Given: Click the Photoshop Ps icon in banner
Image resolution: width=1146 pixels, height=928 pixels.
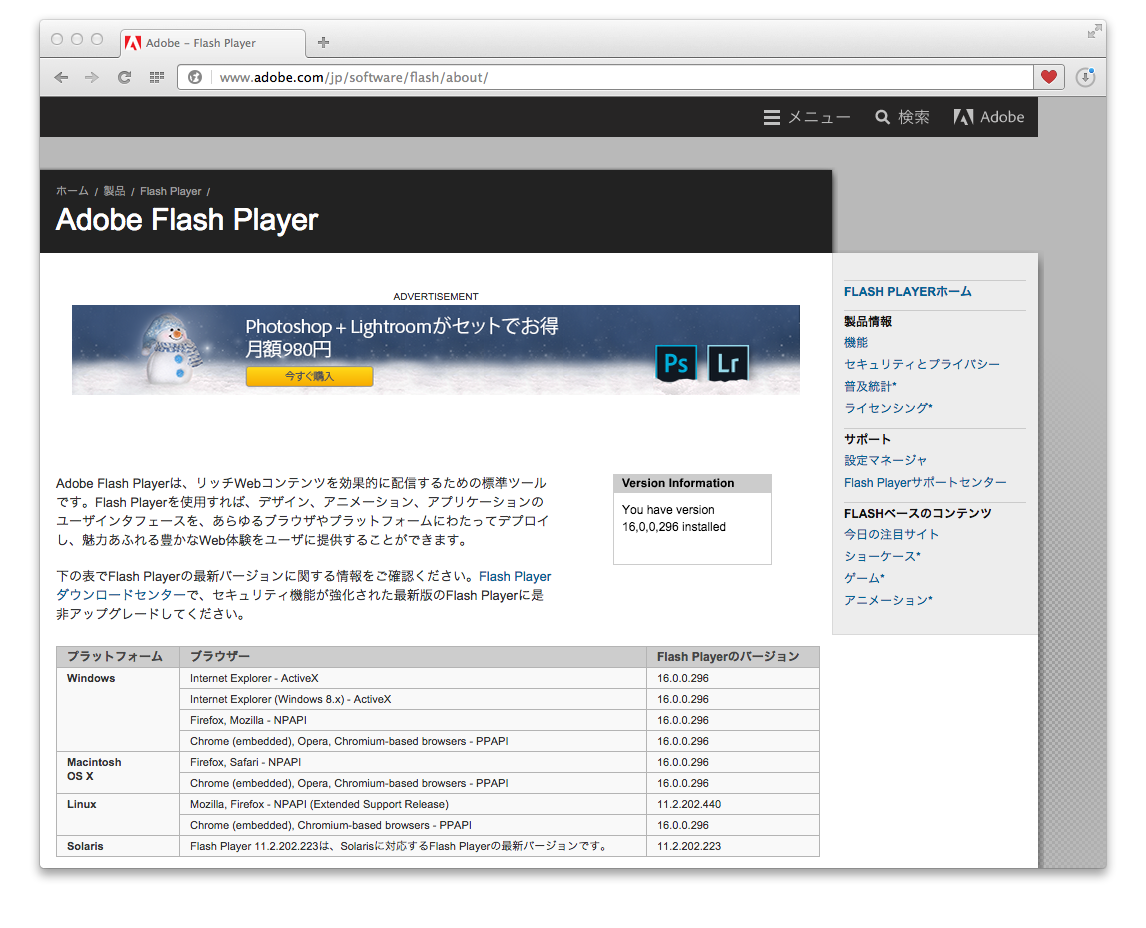Looking at the screenshot, I should point(676,363).
